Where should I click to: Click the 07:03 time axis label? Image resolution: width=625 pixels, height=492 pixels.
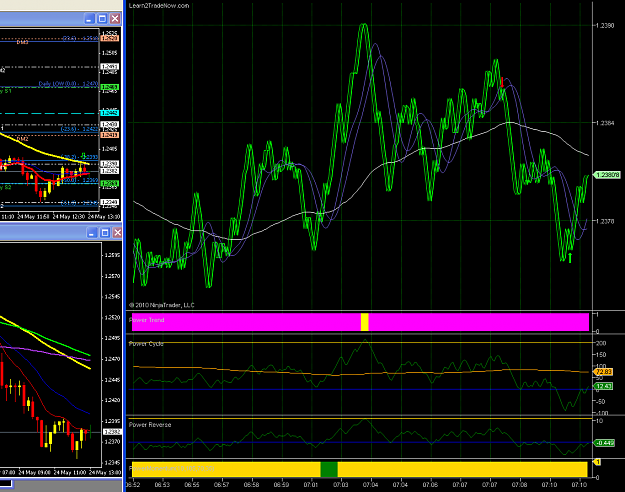(340, 485)
